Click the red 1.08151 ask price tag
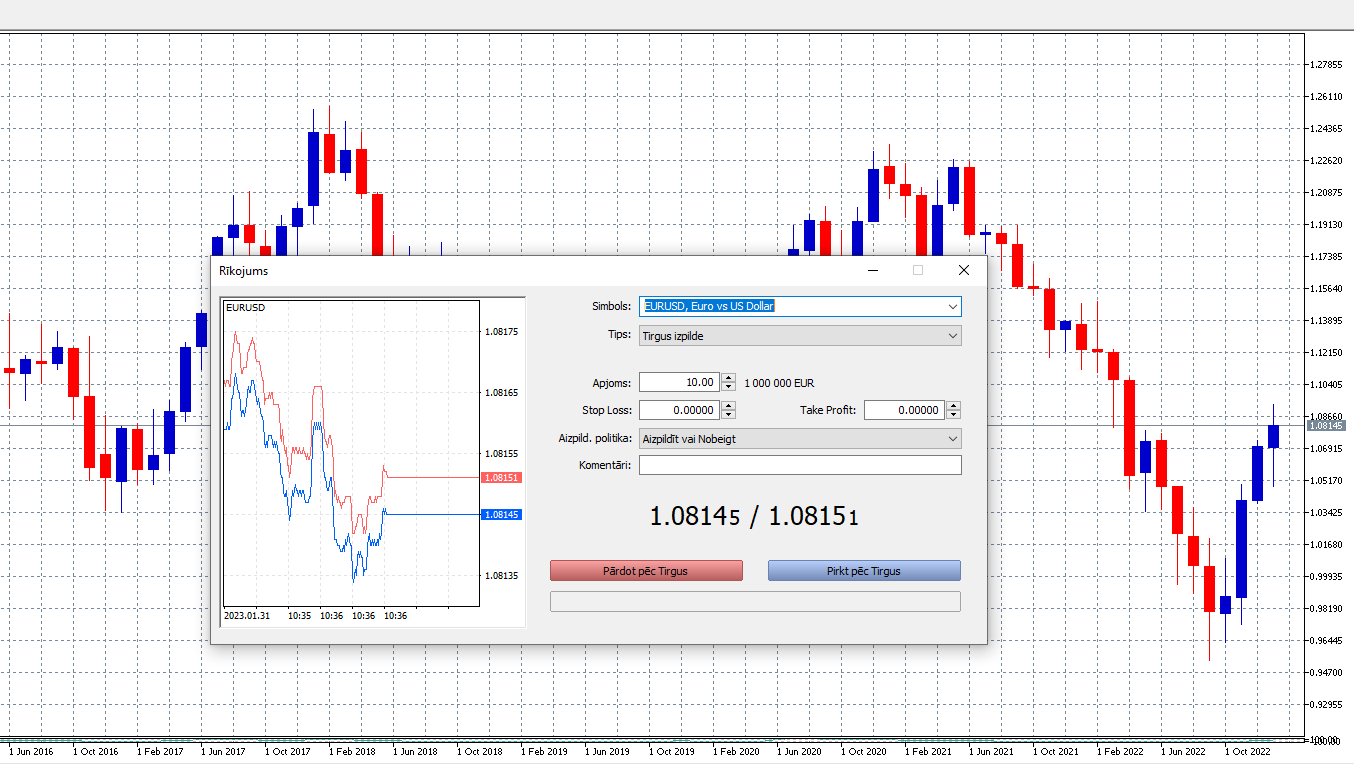The height and width of the screenshot is (765, 1354). click(x=501, y=478)
